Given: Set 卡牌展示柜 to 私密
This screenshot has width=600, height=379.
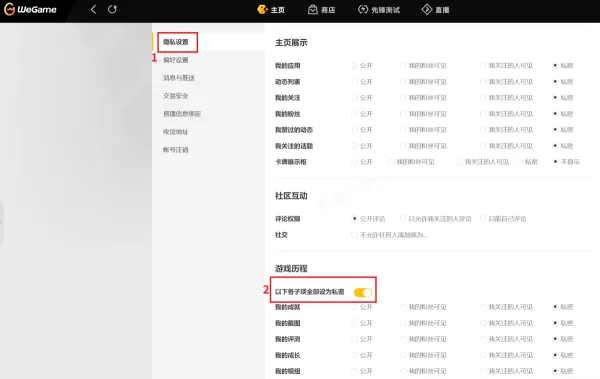Looking at the screenshot, I should 519,162.
